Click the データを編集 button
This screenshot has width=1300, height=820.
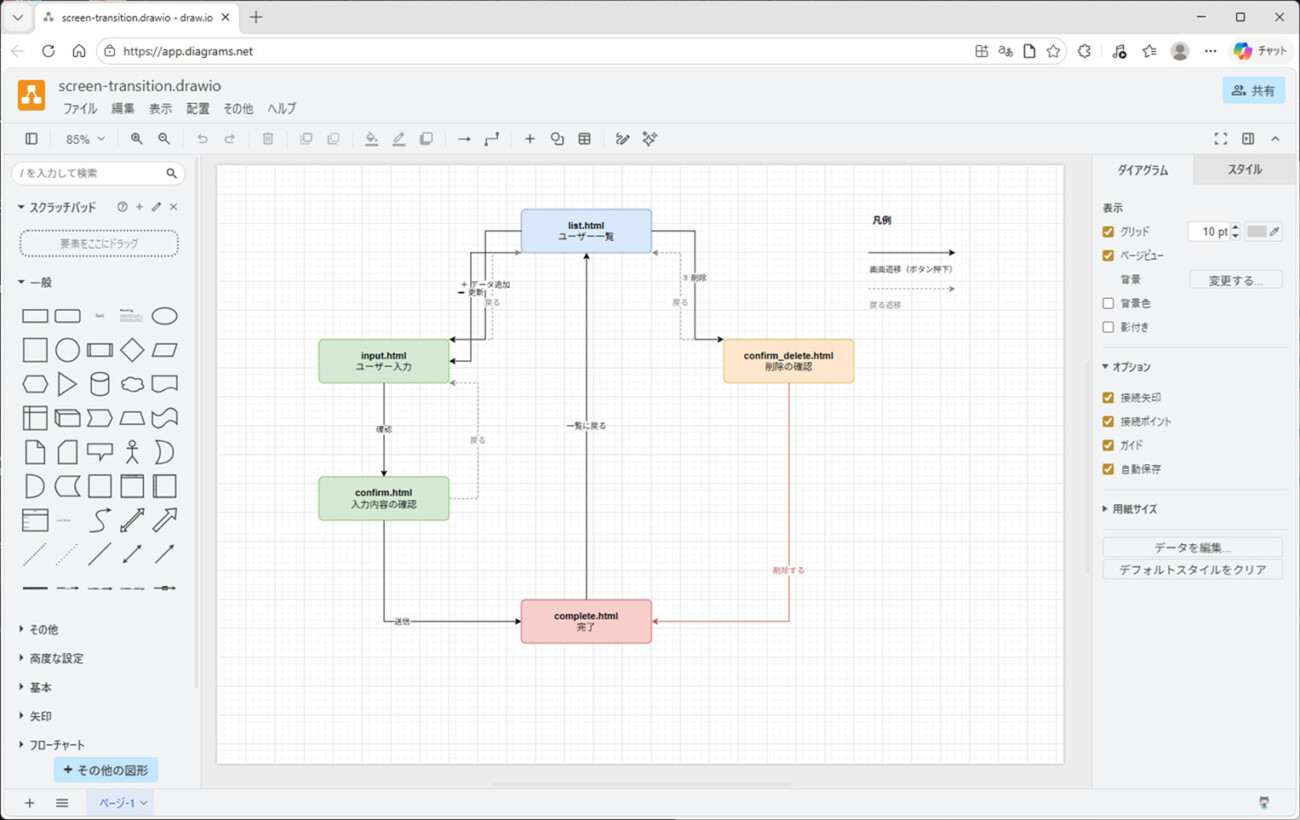coord(1192,547)
